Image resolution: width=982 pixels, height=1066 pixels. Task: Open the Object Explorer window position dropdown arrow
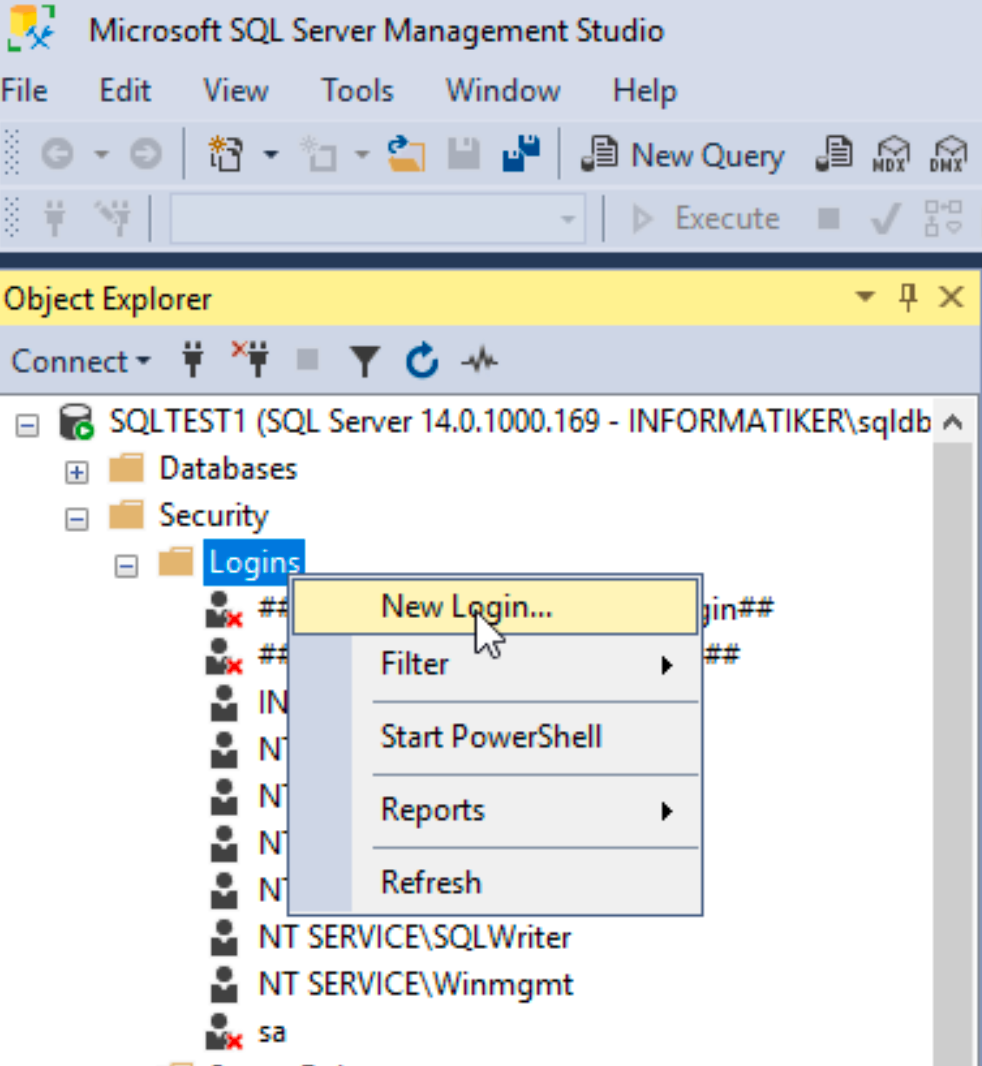864,297
